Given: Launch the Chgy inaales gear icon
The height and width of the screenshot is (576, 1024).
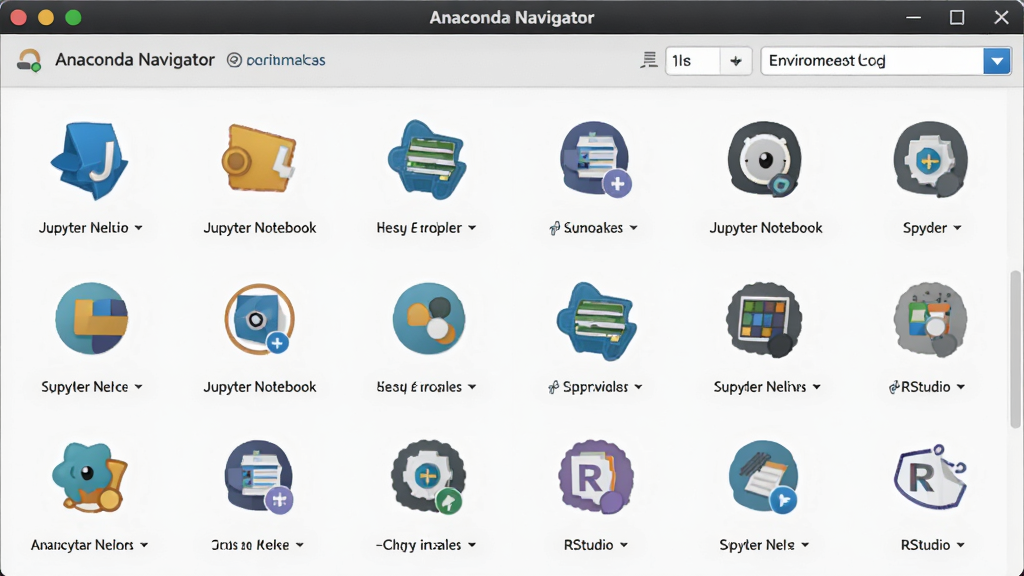Looking at the screenshot, I should pyautogui.click(x=428, y=477).
